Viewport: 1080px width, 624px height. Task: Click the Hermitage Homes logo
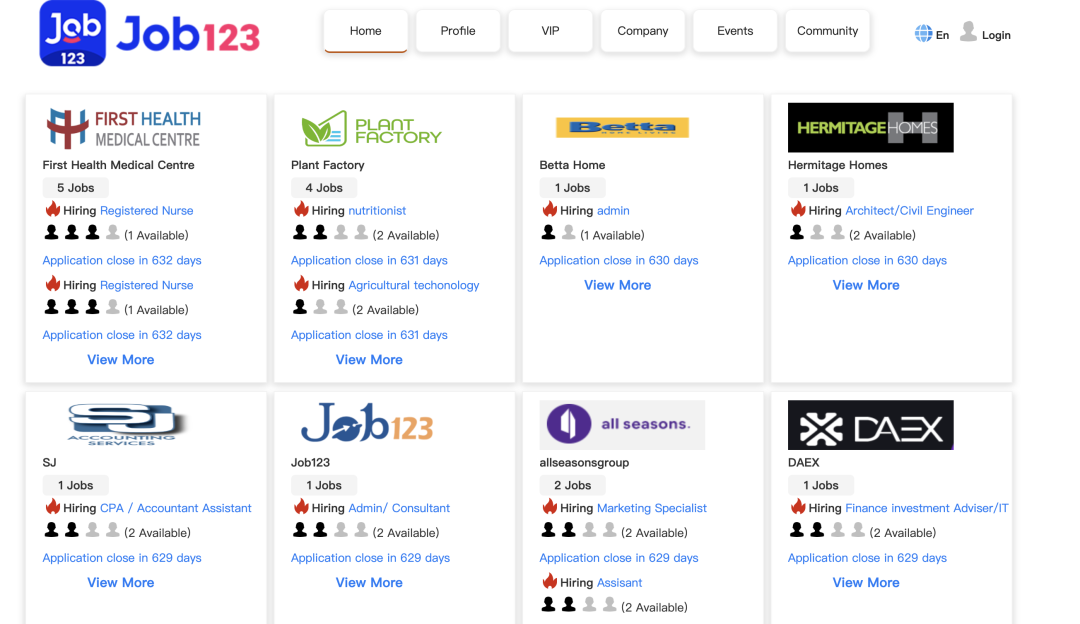[871, 127]
